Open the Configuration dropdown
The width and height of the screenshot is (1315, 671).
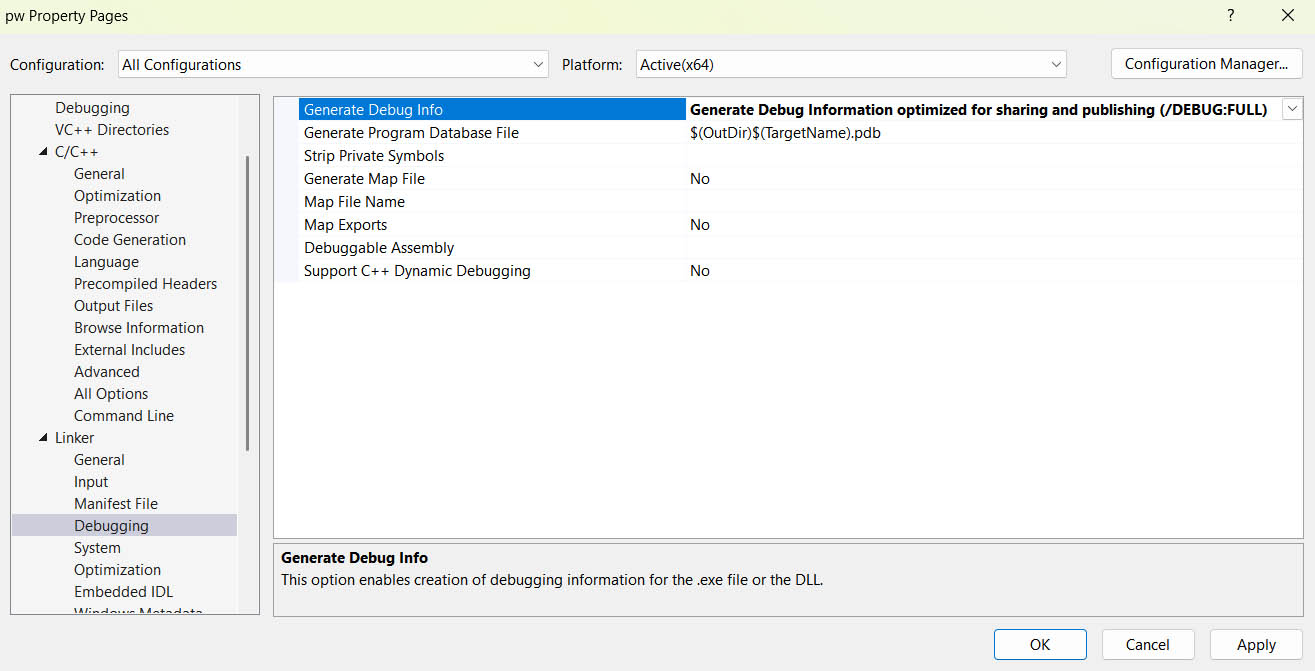click(x=333, y=64)
